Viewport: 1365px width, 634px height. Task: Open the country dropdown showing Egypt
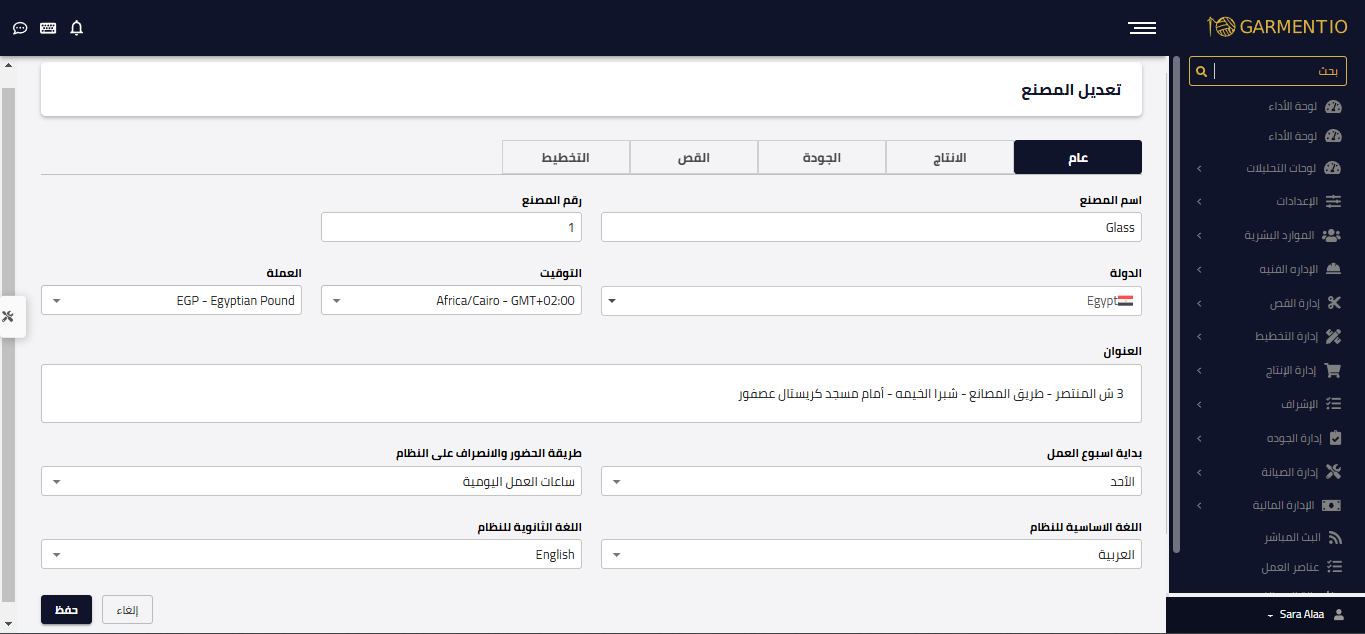point(871,300)
